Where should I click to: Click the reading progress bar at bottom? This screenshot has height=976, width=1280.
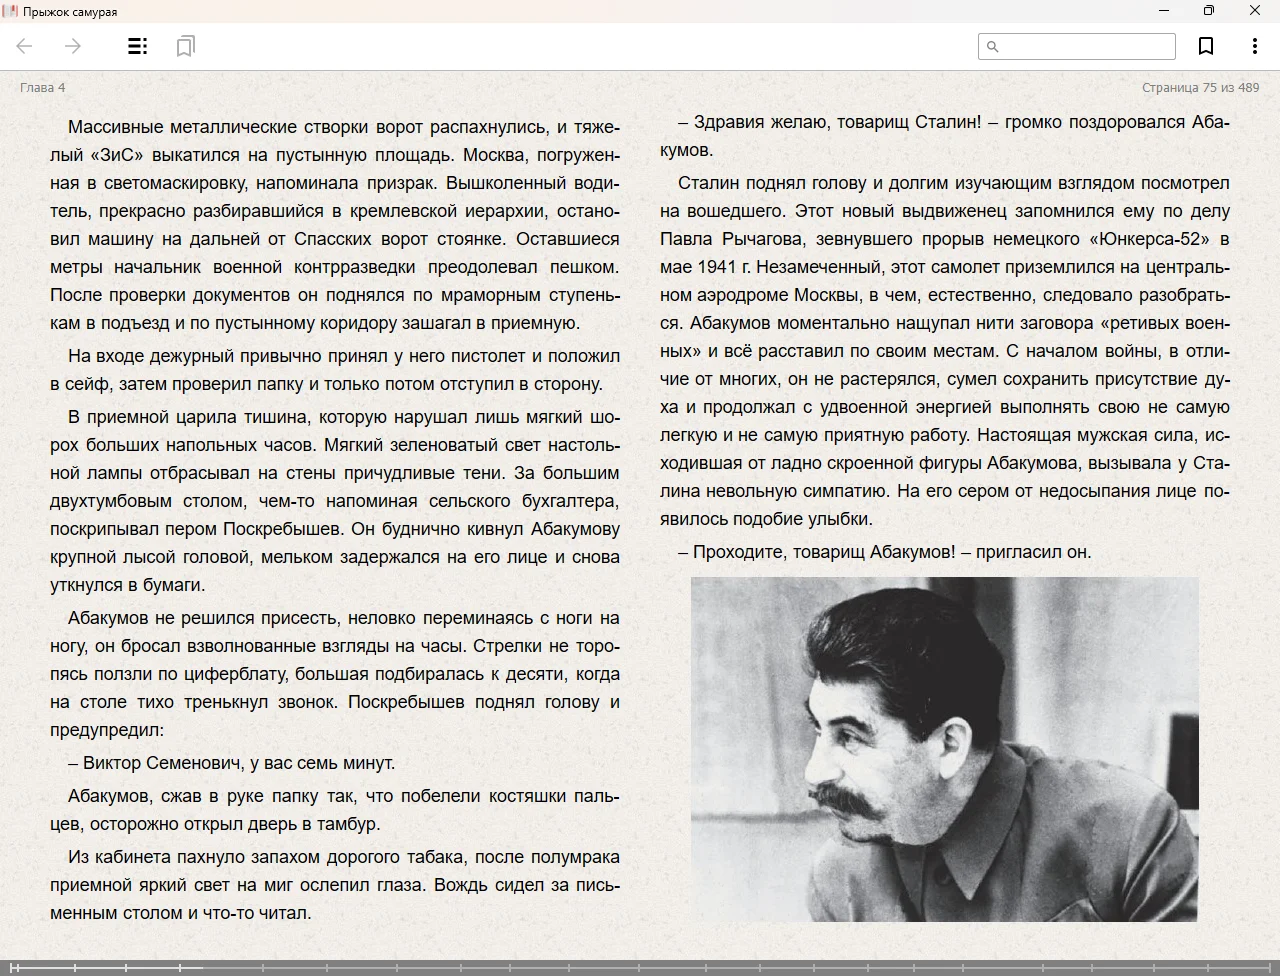(x=640, y=967)
